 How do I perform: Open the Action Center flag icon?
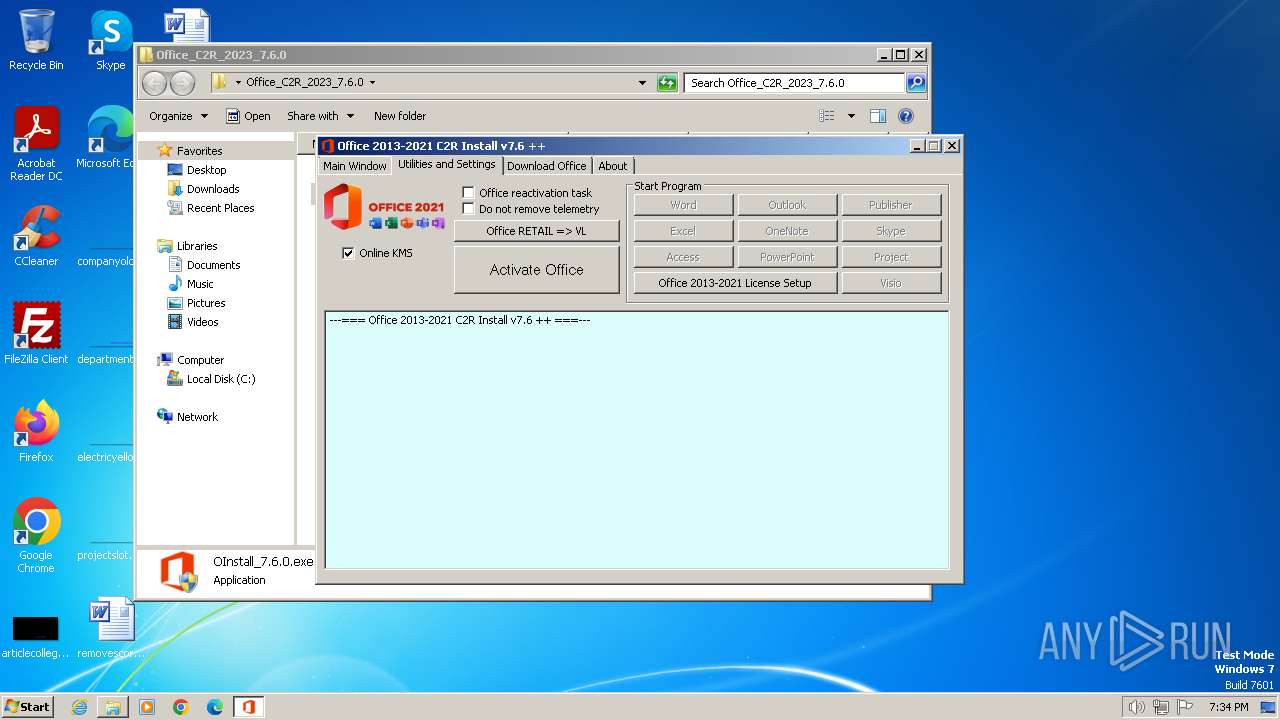[x=1184, y=707]
